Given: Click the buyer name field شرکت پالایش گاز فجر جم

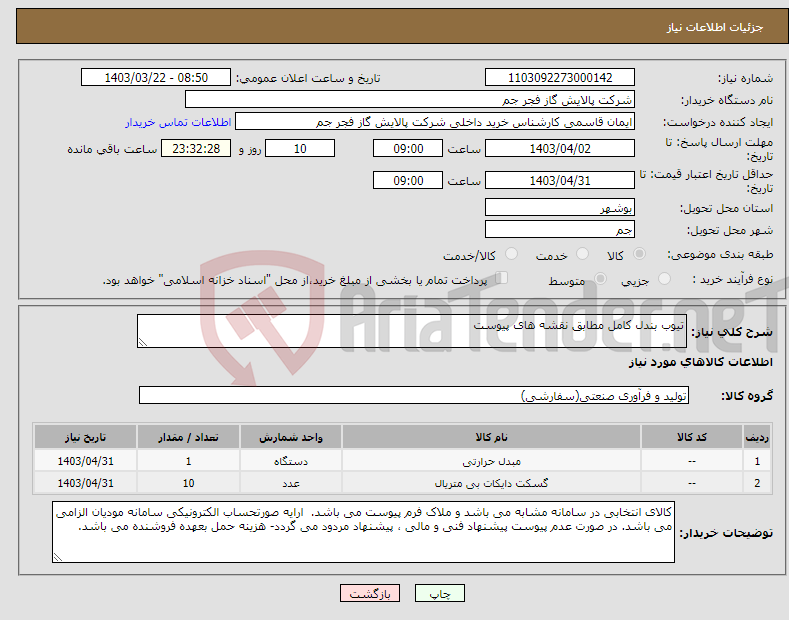Looking at the screenshot, I should click(x=410, y=100).
